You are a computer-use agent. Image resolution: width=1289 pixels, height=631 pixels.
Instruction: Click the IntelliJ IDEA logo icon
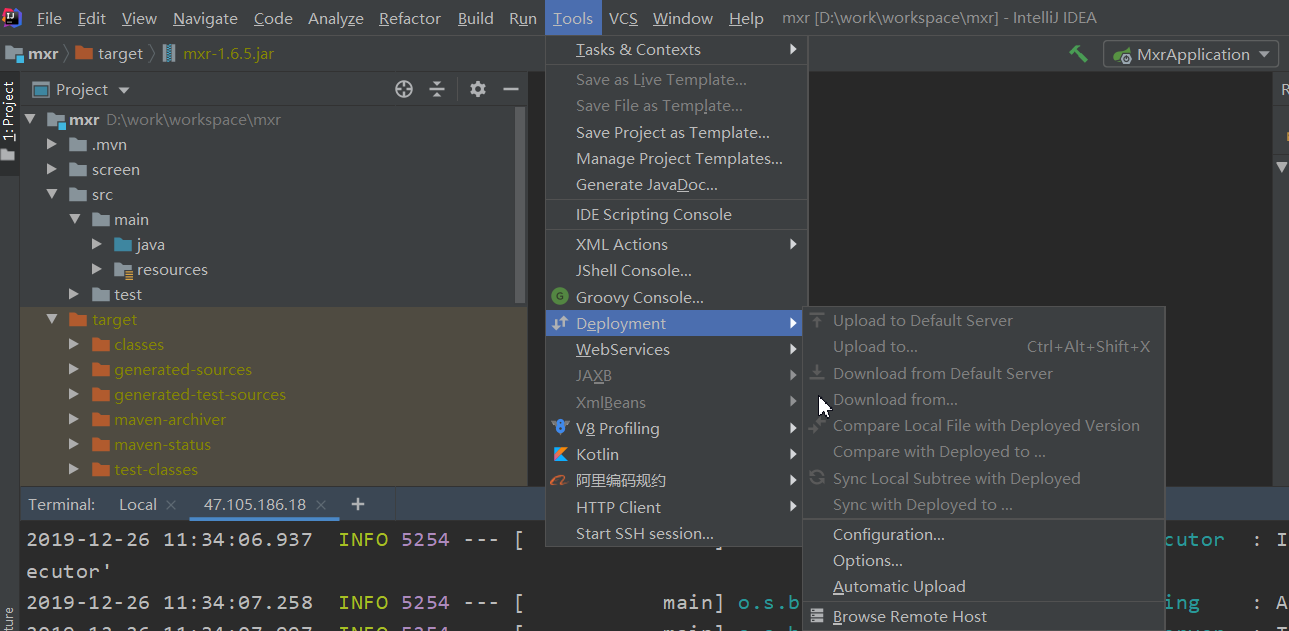coord(12,17)
